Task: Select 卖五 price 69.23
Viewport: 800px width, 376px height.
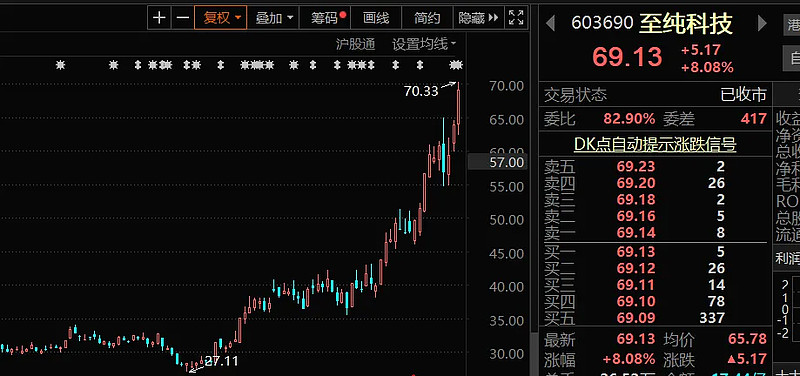Action: click(x=636, y=166)
